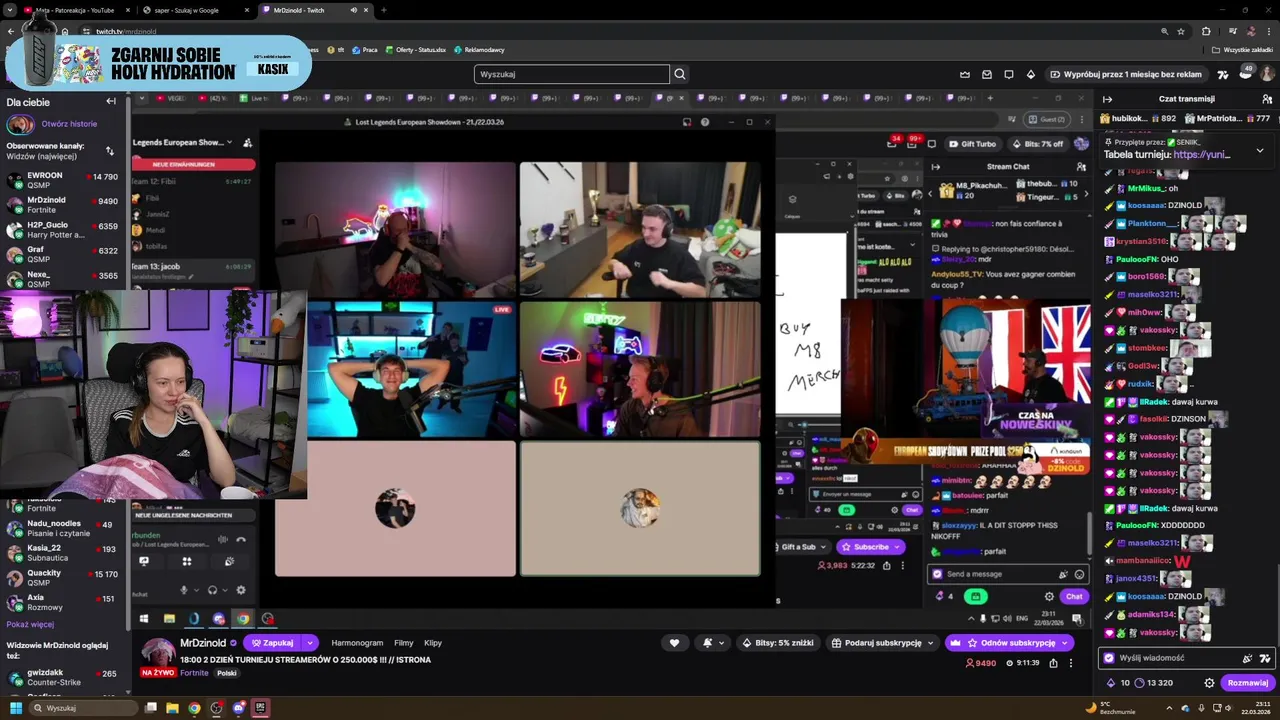The width and height of the screenshot is (1280, 720).
Task: Open gwizdakk recommended channel
Action: coord(63,678)
